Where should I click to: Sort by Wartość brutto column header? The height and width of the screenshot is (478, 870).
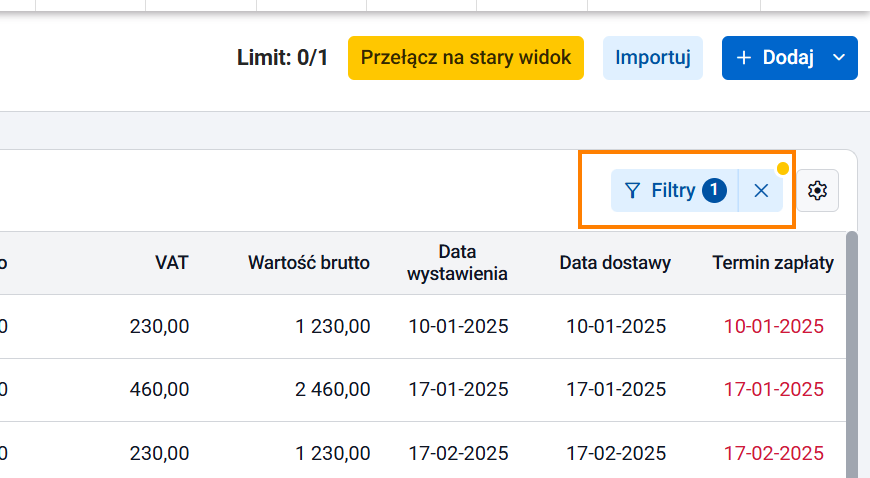[308, 263]
